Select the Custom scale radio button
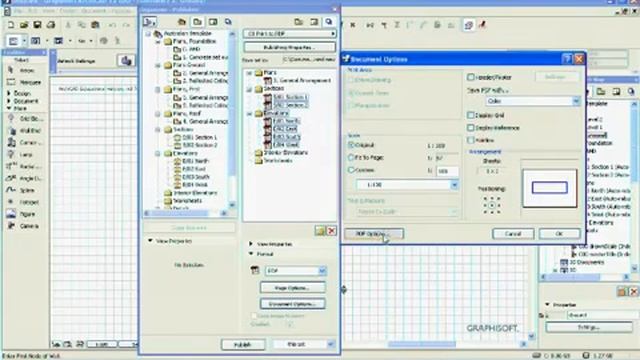The width and height of the screenshot is (640, 360). coord(351,170)
